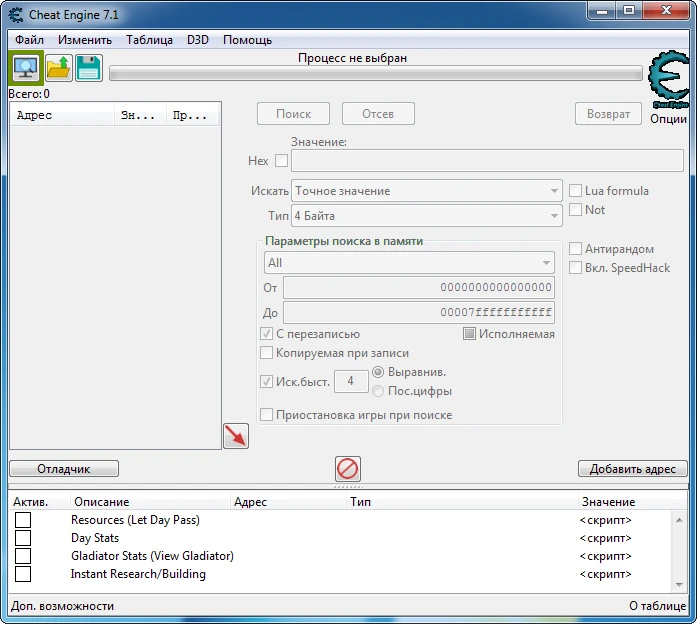Open the Помощь menu
Screen dimensions: 697x624
pos(248,40)
